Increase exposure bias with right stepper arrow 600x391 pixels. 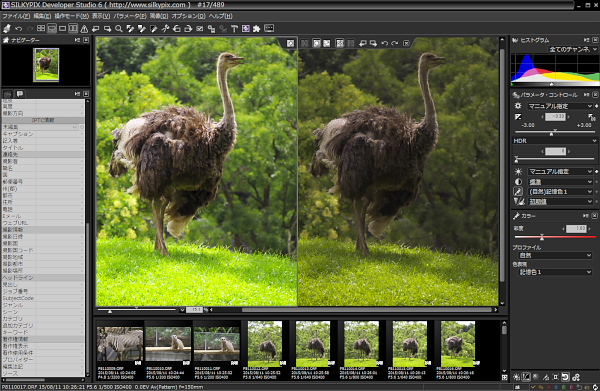[x=569, y=117]
